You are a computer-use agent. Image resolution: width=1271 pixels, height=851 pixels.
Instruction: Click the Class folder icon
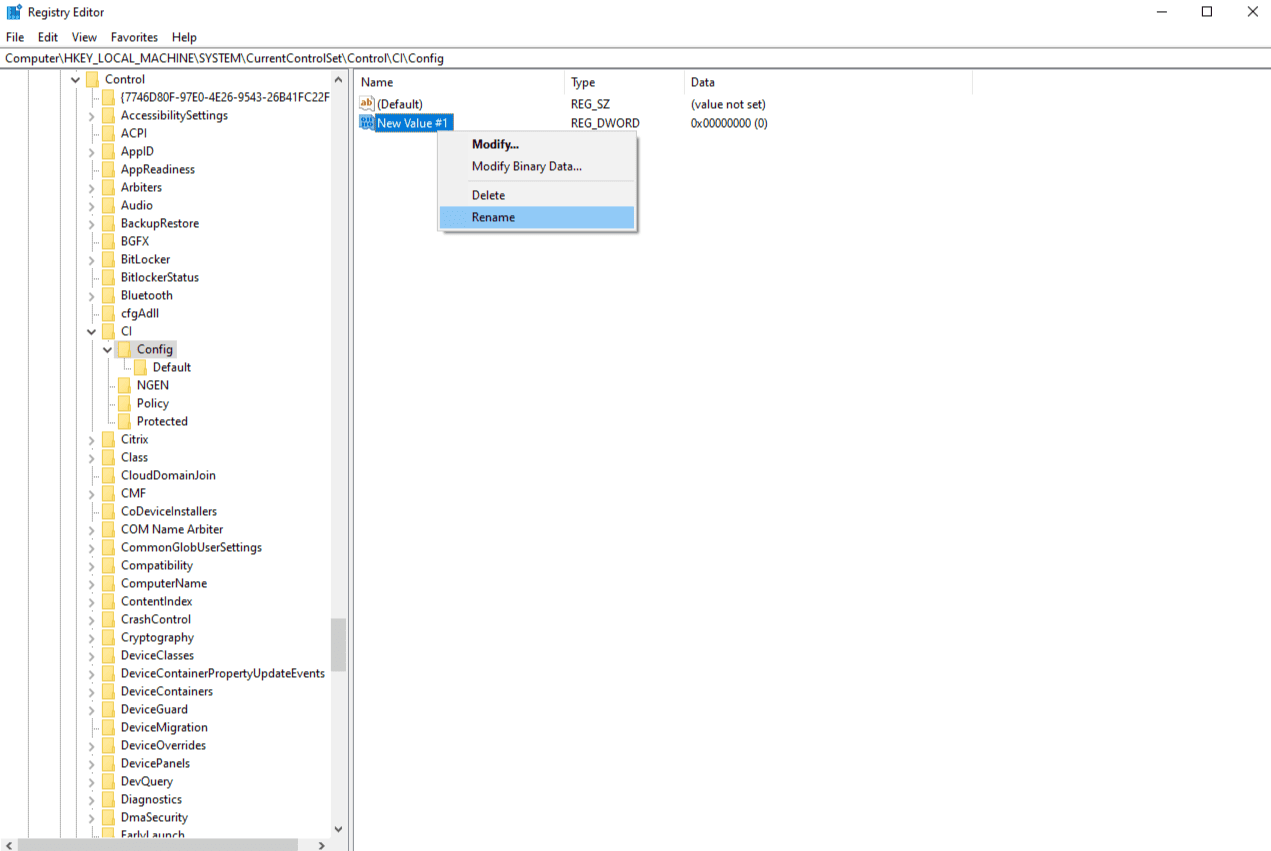coord(108,457)
